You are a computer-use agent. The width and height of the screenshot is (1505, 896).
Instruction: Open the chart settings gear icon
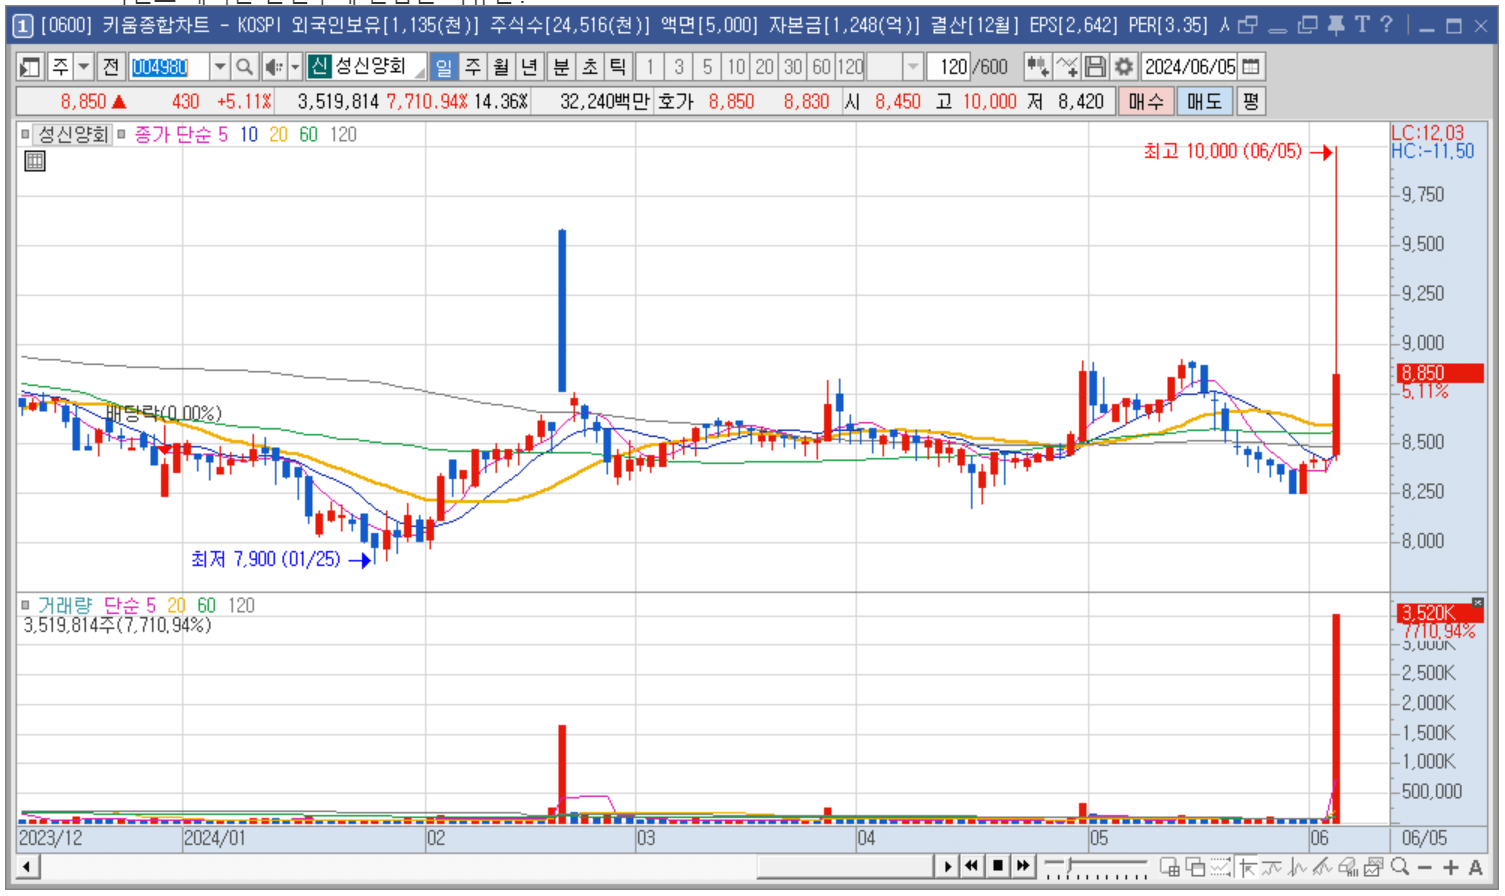point(1124,67)
